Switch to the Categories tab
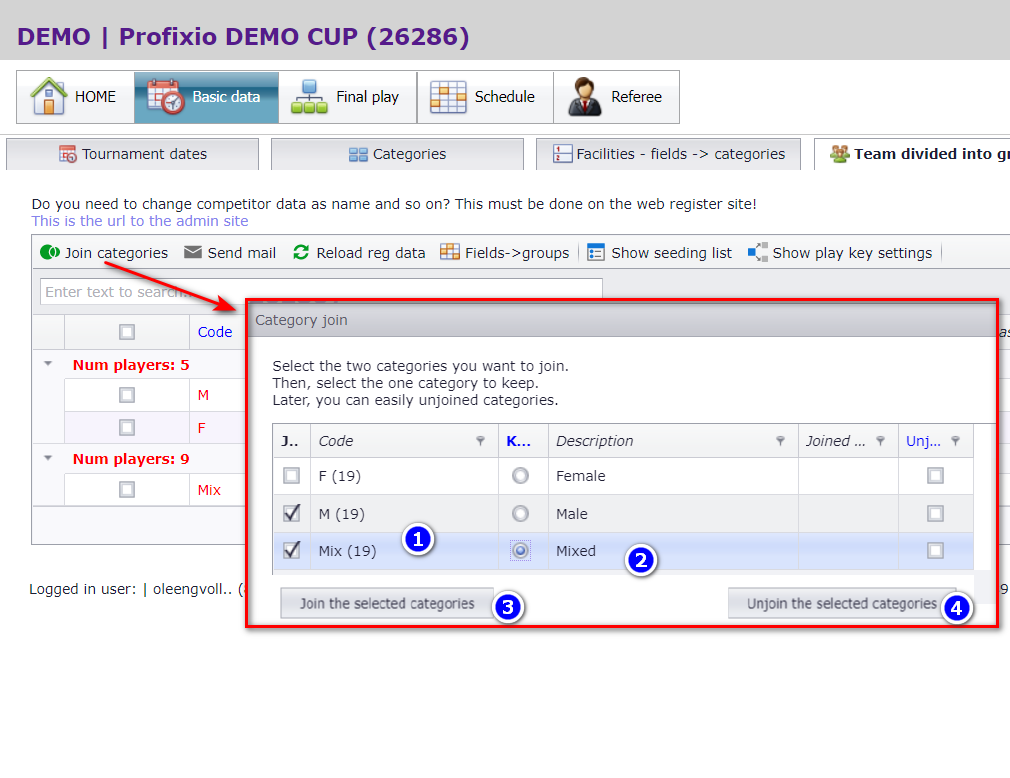 (x=397, y=154)
